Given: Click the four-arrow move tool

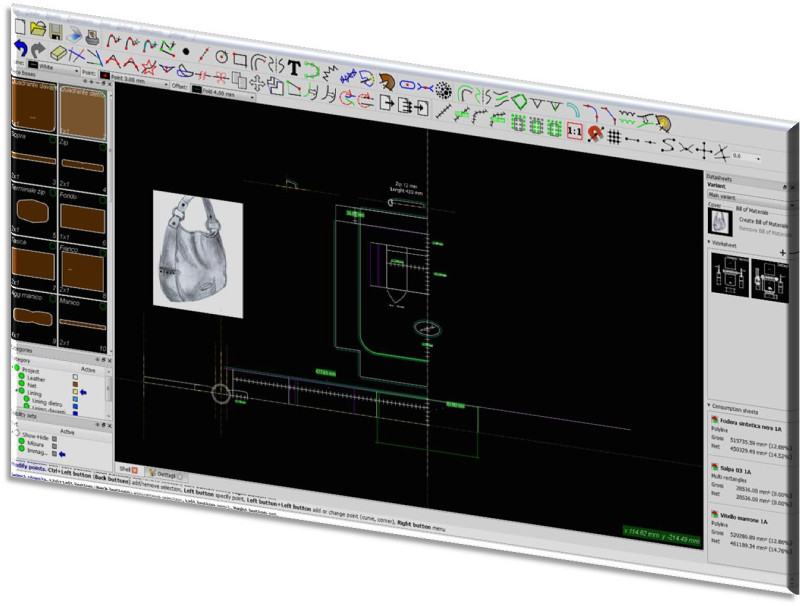Looking at the screenshot, I should pos(257,83).
